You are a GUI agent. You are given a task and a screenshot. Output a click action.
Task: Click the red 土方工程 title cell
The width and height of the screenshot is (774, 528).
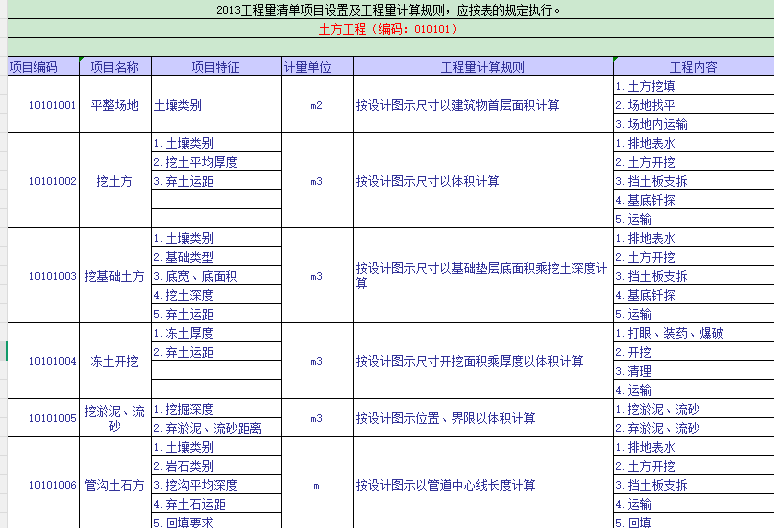(390, 29)
